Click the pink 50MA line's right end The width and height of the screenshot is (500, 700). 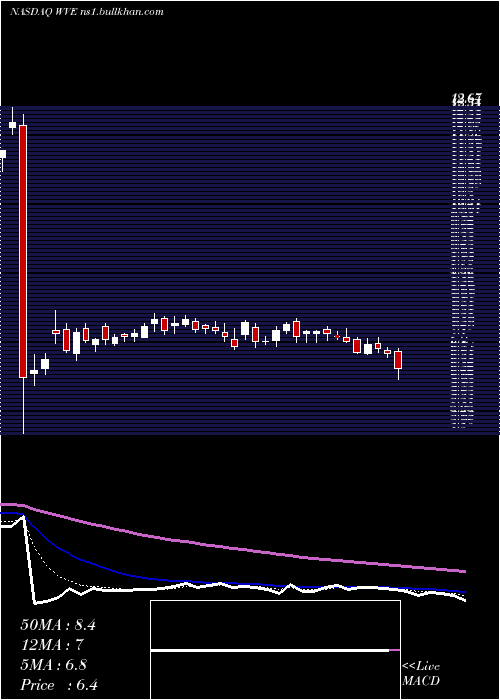463,571
